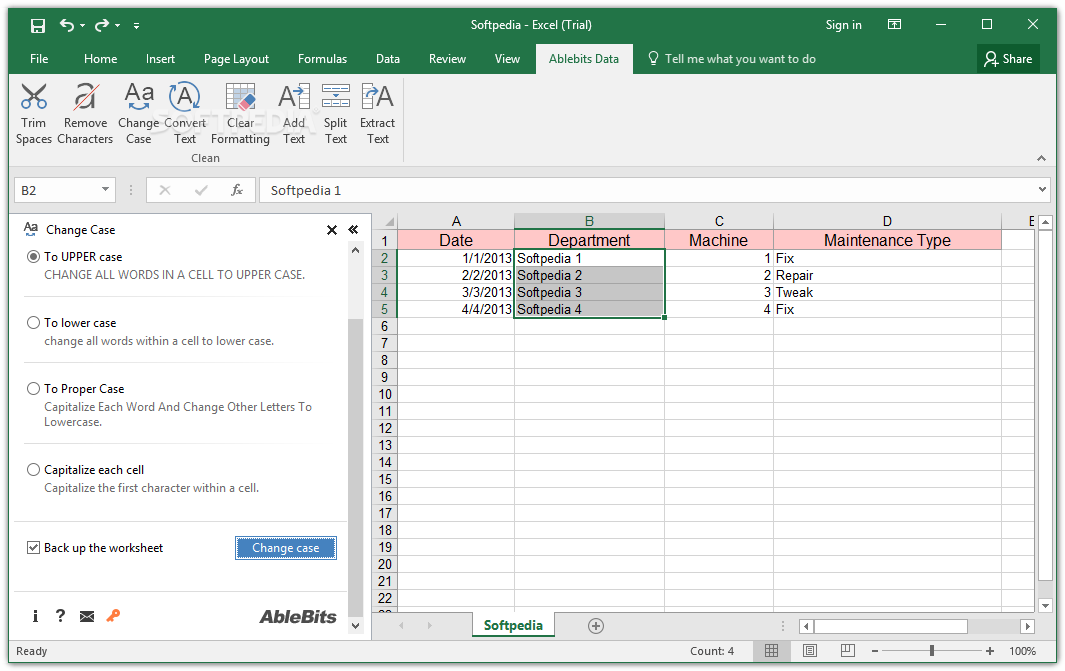
Task: Click the zoom out minus button
Action: click(875, 651)
